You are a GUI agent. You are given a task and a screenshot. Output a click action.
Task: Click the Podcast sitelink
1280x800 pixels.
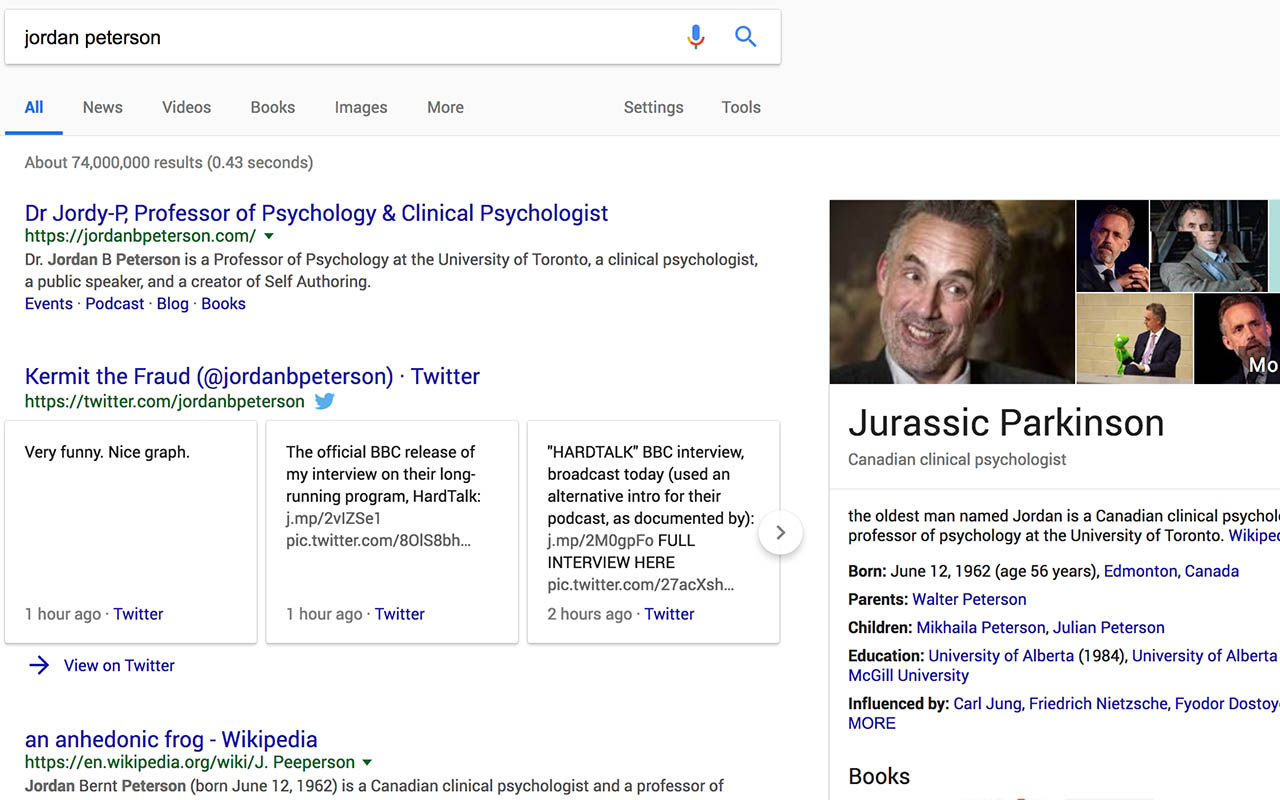pos(114,303)
